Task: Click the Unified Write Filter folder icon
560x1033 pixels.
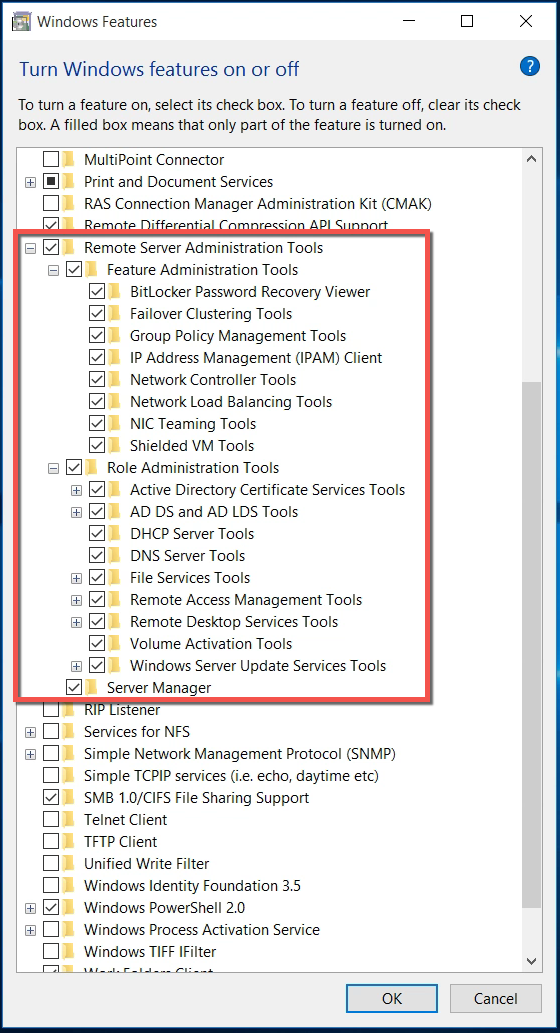Action: 69,864
